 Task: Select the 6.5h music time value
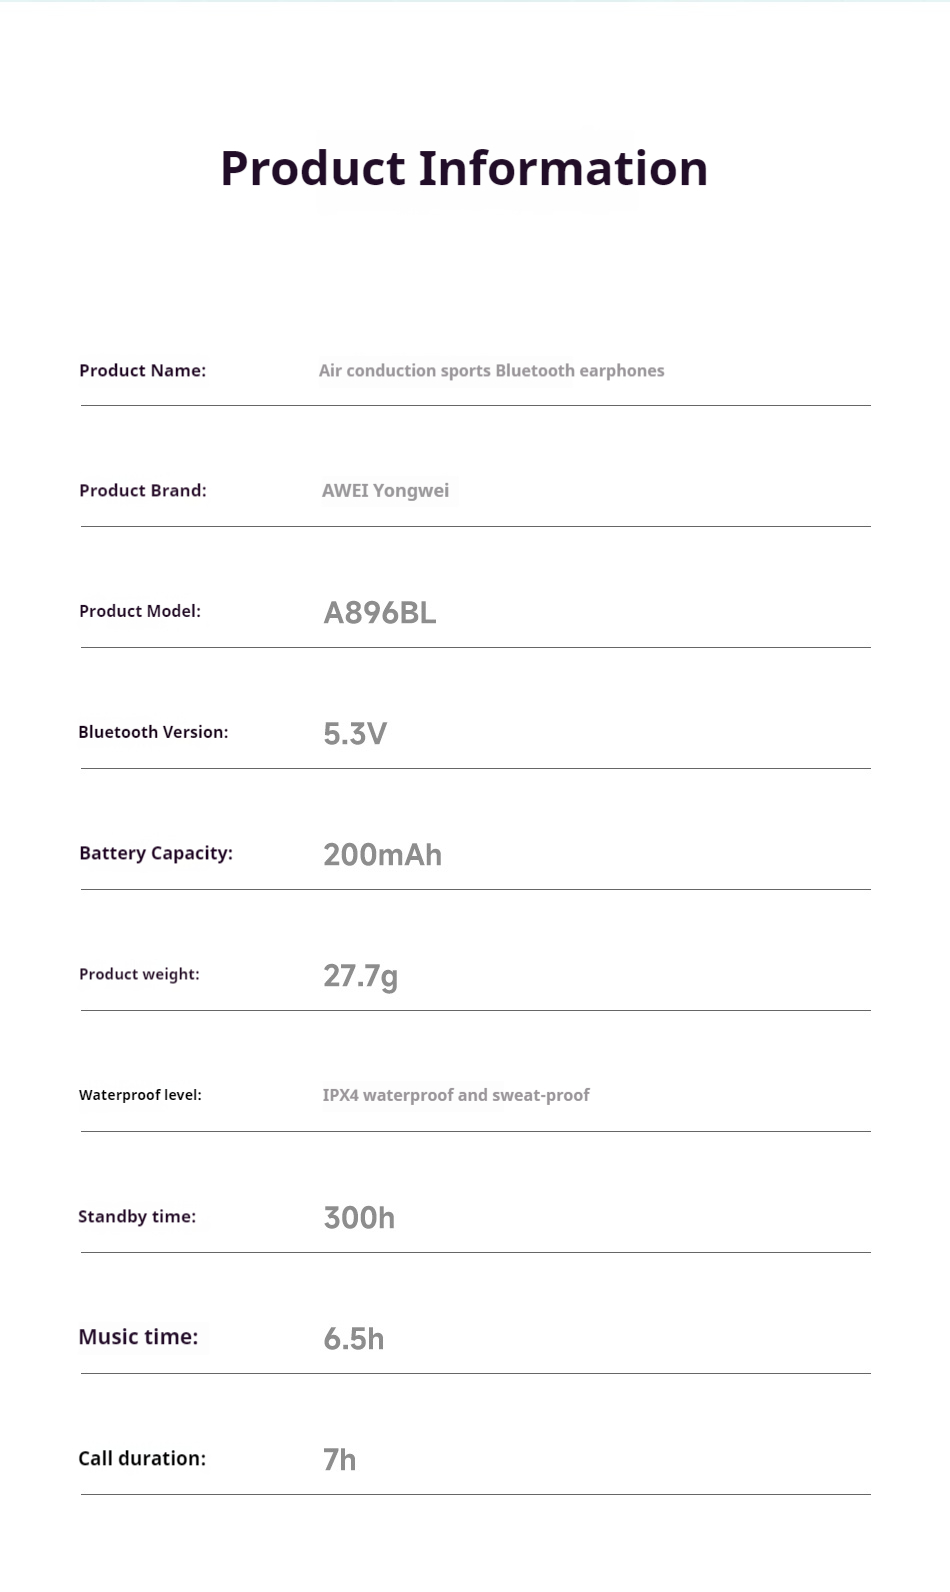click(x=354, y=1339)
